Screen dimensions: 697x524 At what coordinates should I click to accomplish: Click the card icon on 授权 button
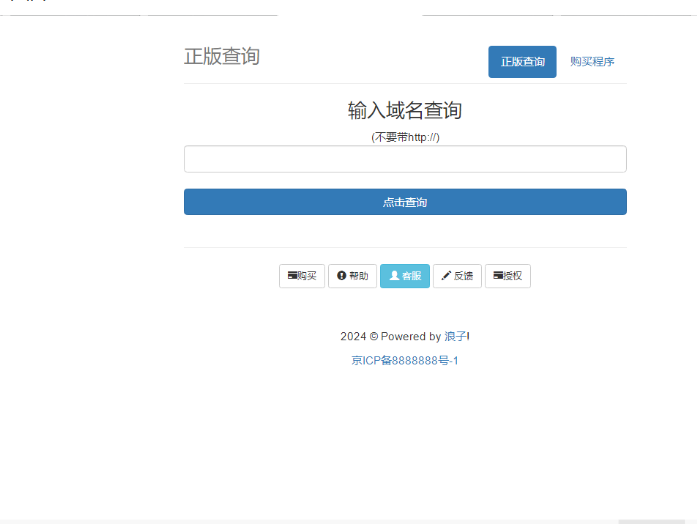click(x=497, y=276)
